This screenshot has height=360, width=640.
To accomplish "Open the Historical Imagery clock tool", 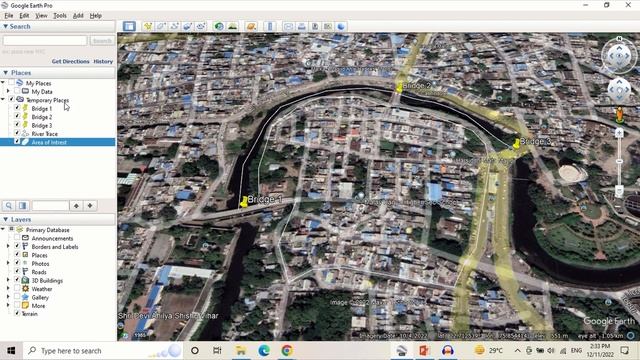I will pyautogui.click(x=219, y=27).
